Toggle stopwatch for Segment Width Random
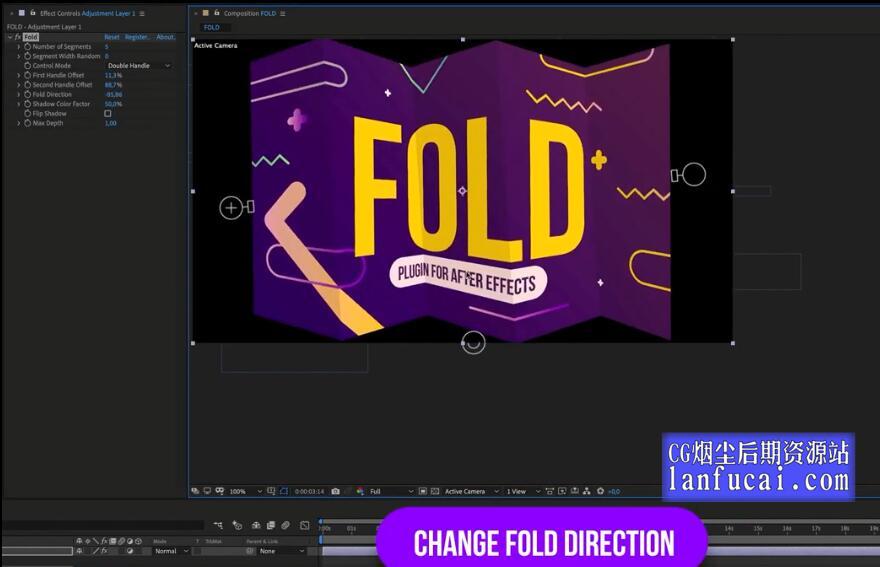The image size is (880, 567). 28,56
